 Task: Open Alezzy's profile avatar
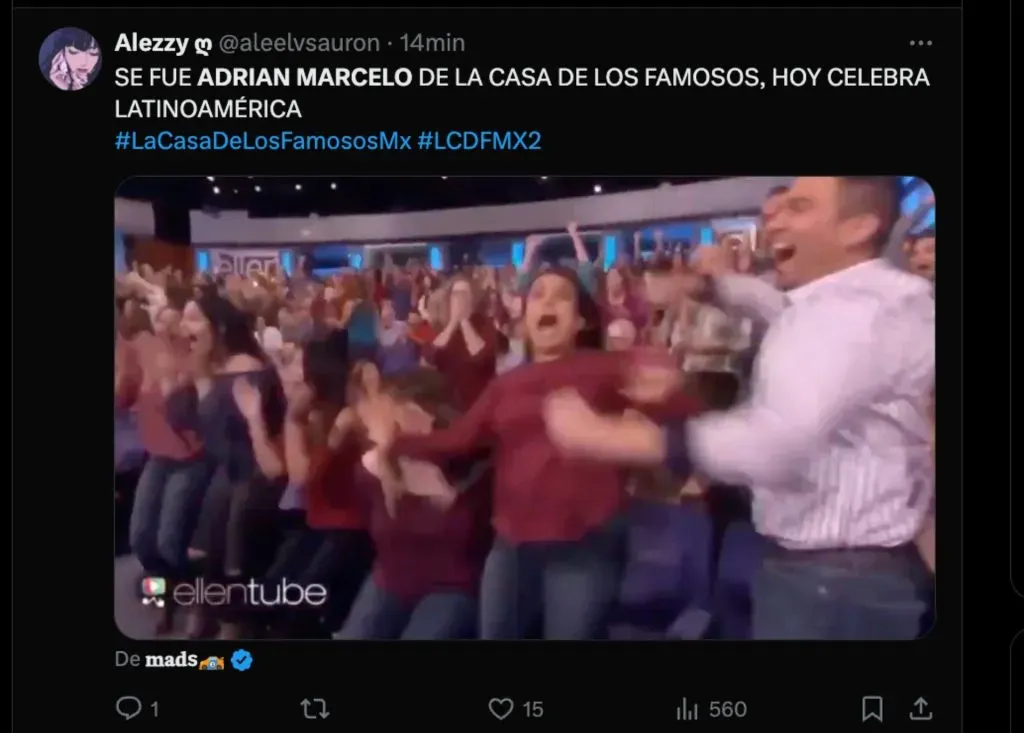pyautogui.click(x=70, y=59)
